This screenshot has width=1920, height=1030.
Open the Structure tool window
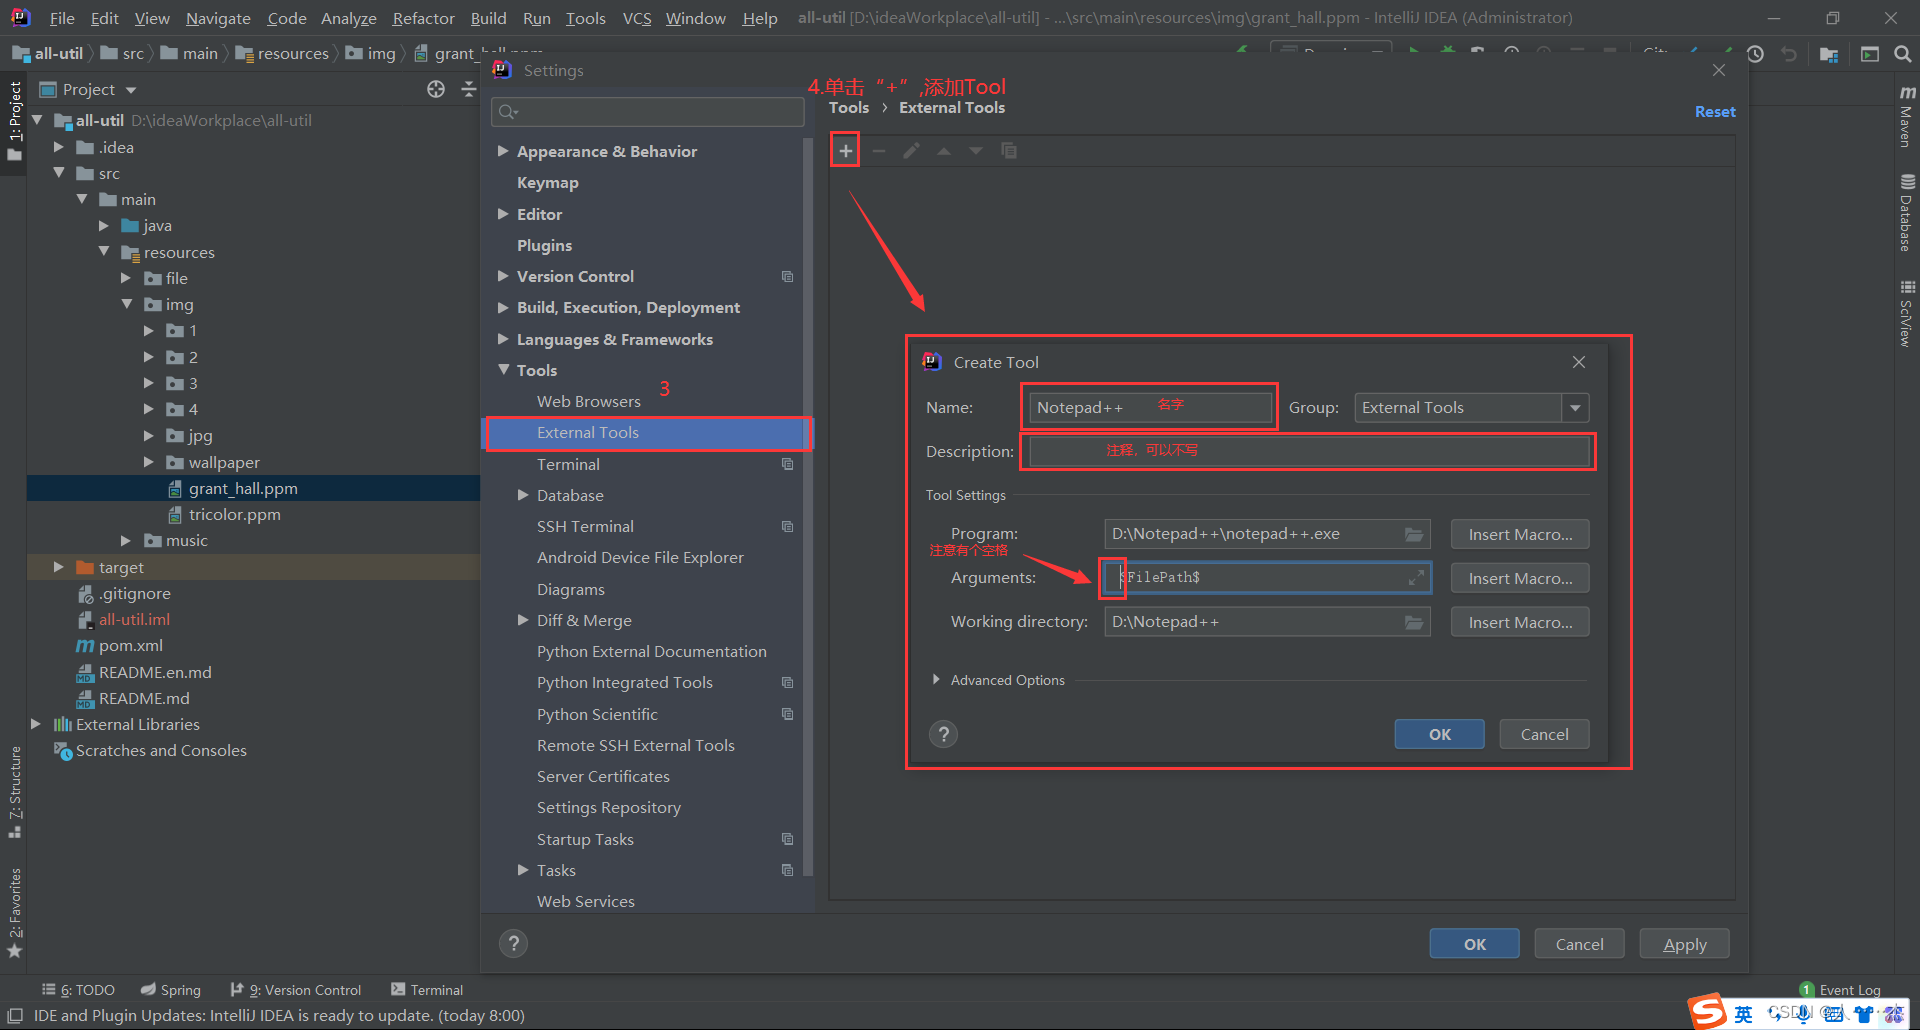pyautogui.click(x=15, y=792)
